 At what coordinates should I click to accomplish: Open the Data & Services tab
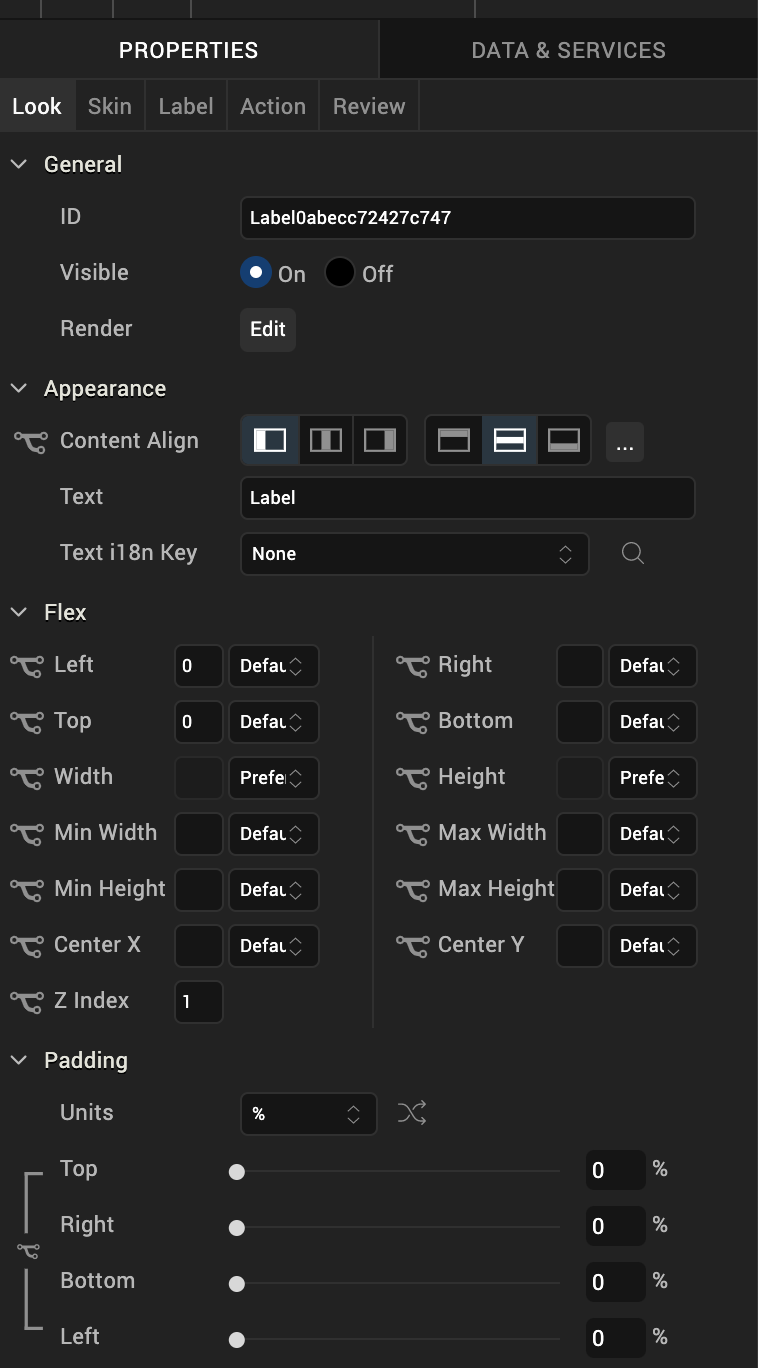(x=568, y=50)
